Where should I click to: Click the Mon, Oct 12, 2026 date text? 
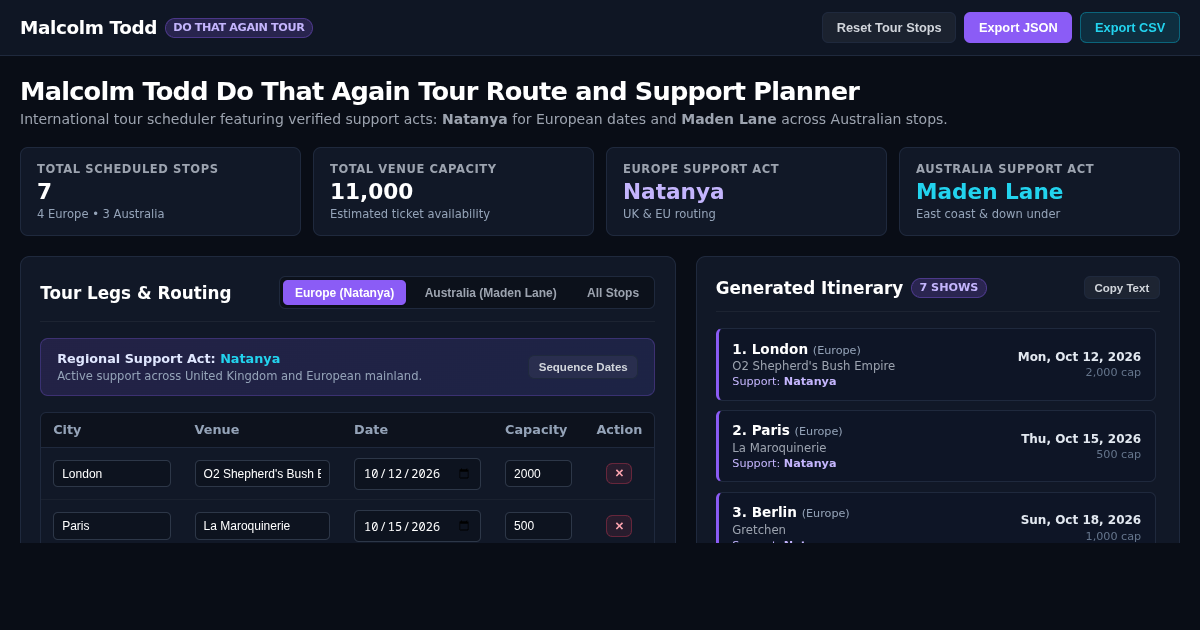(1079, 357)
